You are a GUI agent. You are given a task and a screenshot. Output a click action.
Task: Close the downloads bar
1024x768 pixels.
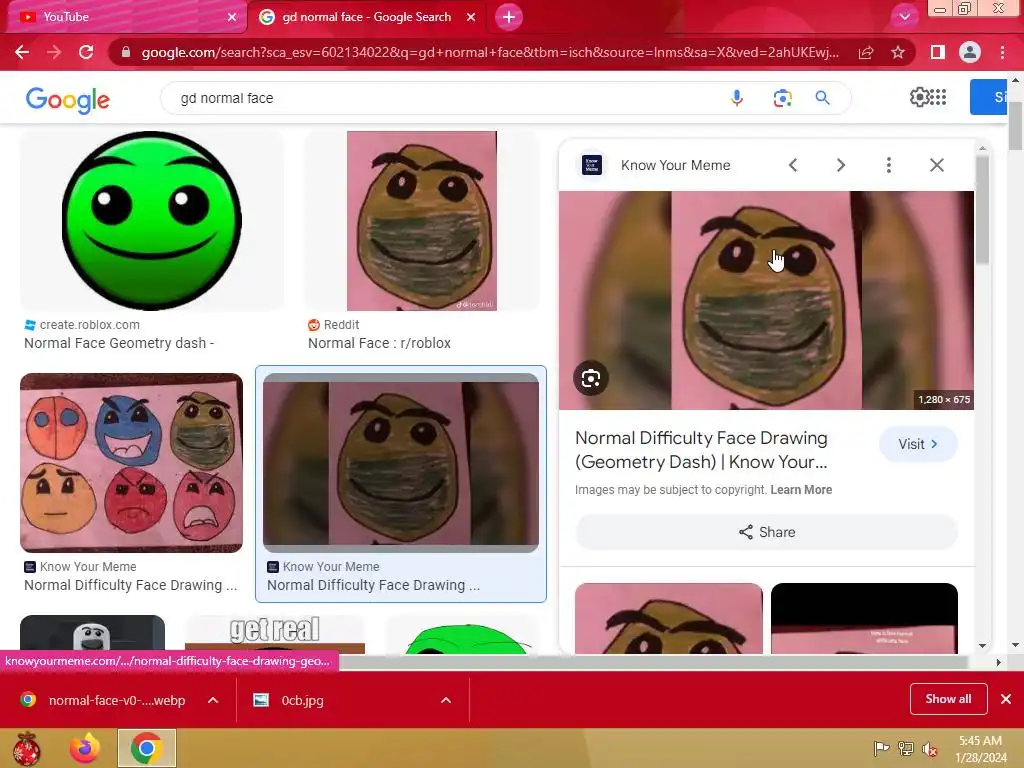coord(1006,699)
